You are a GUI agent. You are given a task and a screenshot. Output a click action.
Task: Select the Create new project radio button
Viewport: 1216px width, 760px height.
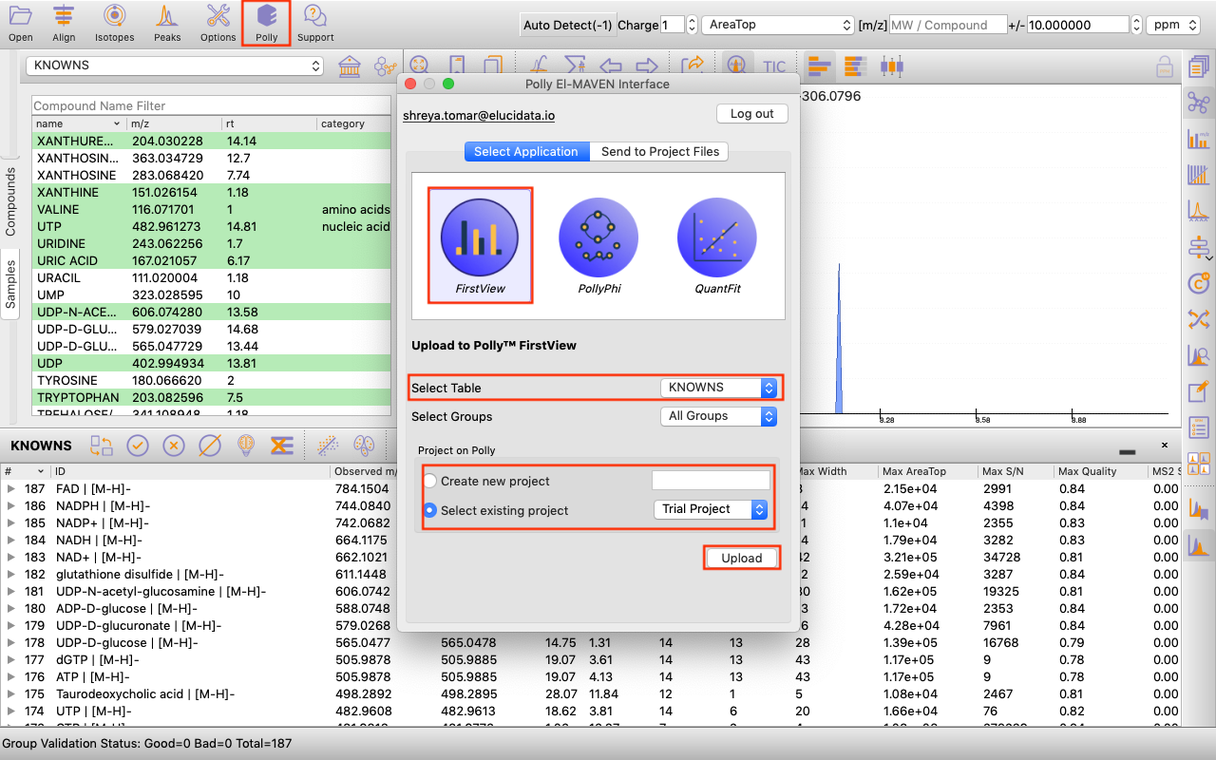[x=431, y=481]
